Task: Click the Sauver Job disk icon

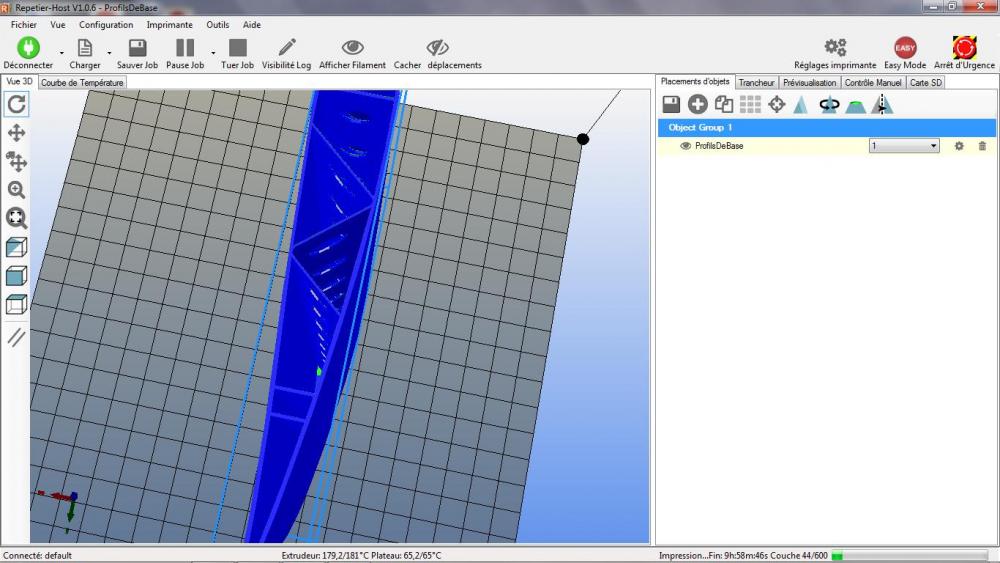Action: [x=137, y=48]
